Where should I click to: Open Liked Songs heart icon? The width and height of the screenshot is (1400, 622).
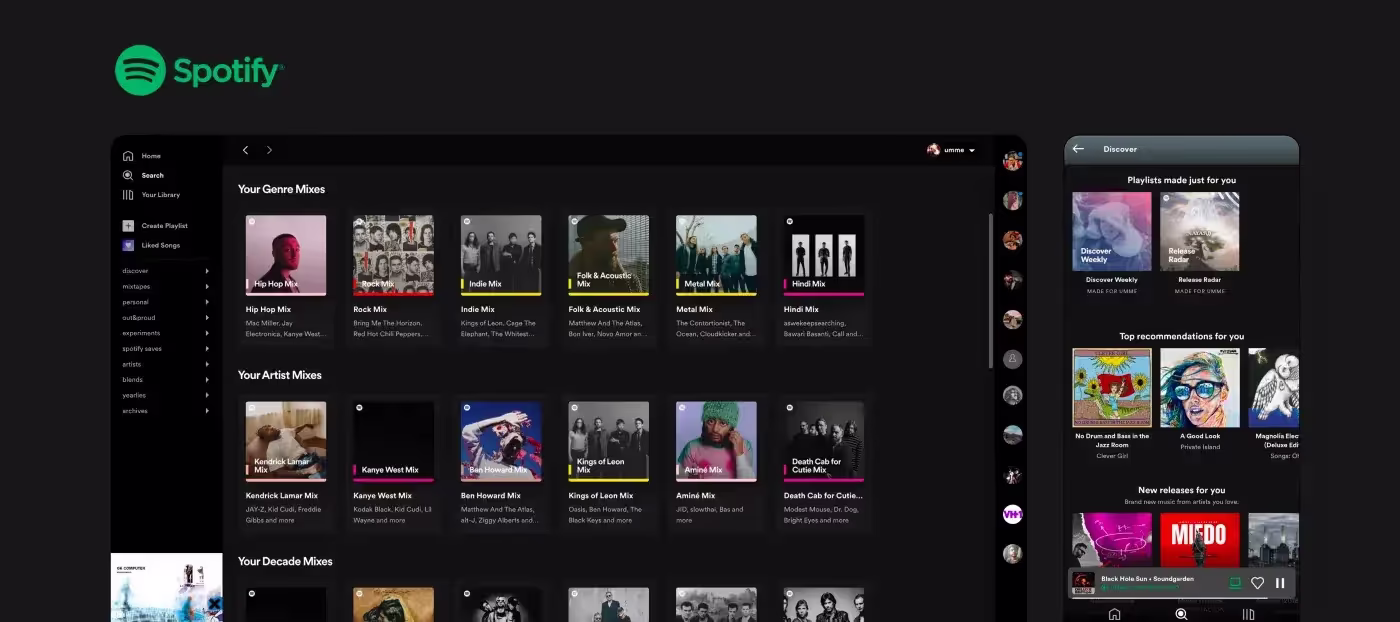(x=128, y=245)
